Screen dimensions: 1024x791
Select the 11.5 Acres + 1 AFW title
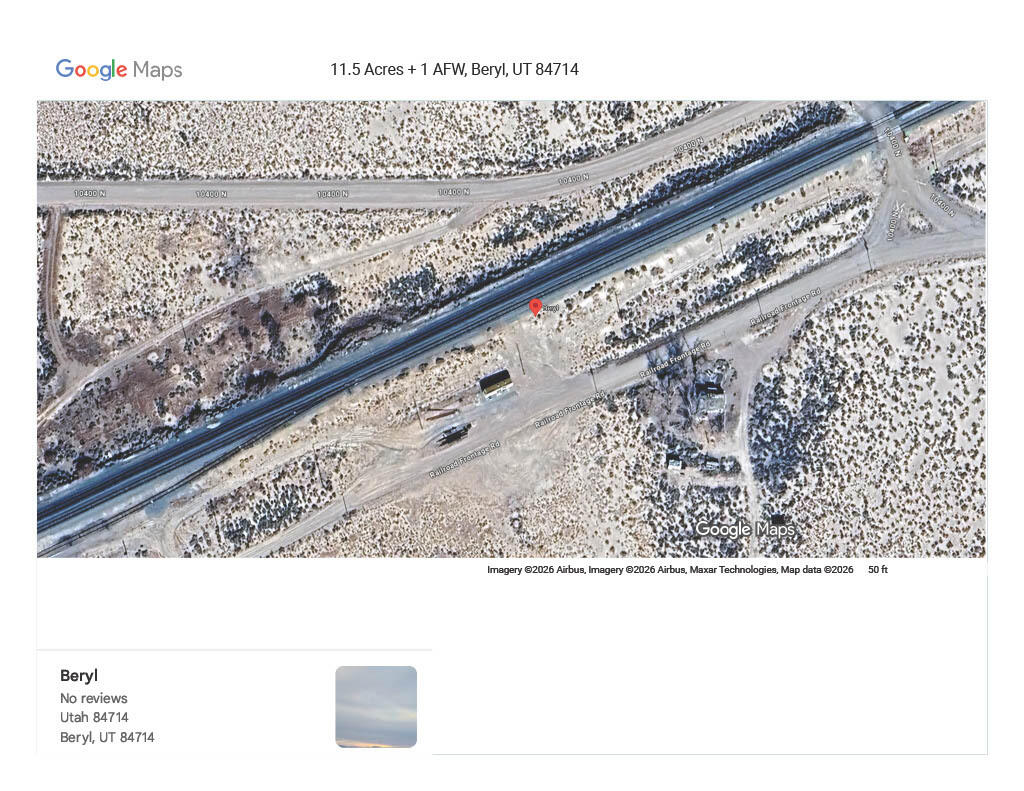(x=455, y=69)
